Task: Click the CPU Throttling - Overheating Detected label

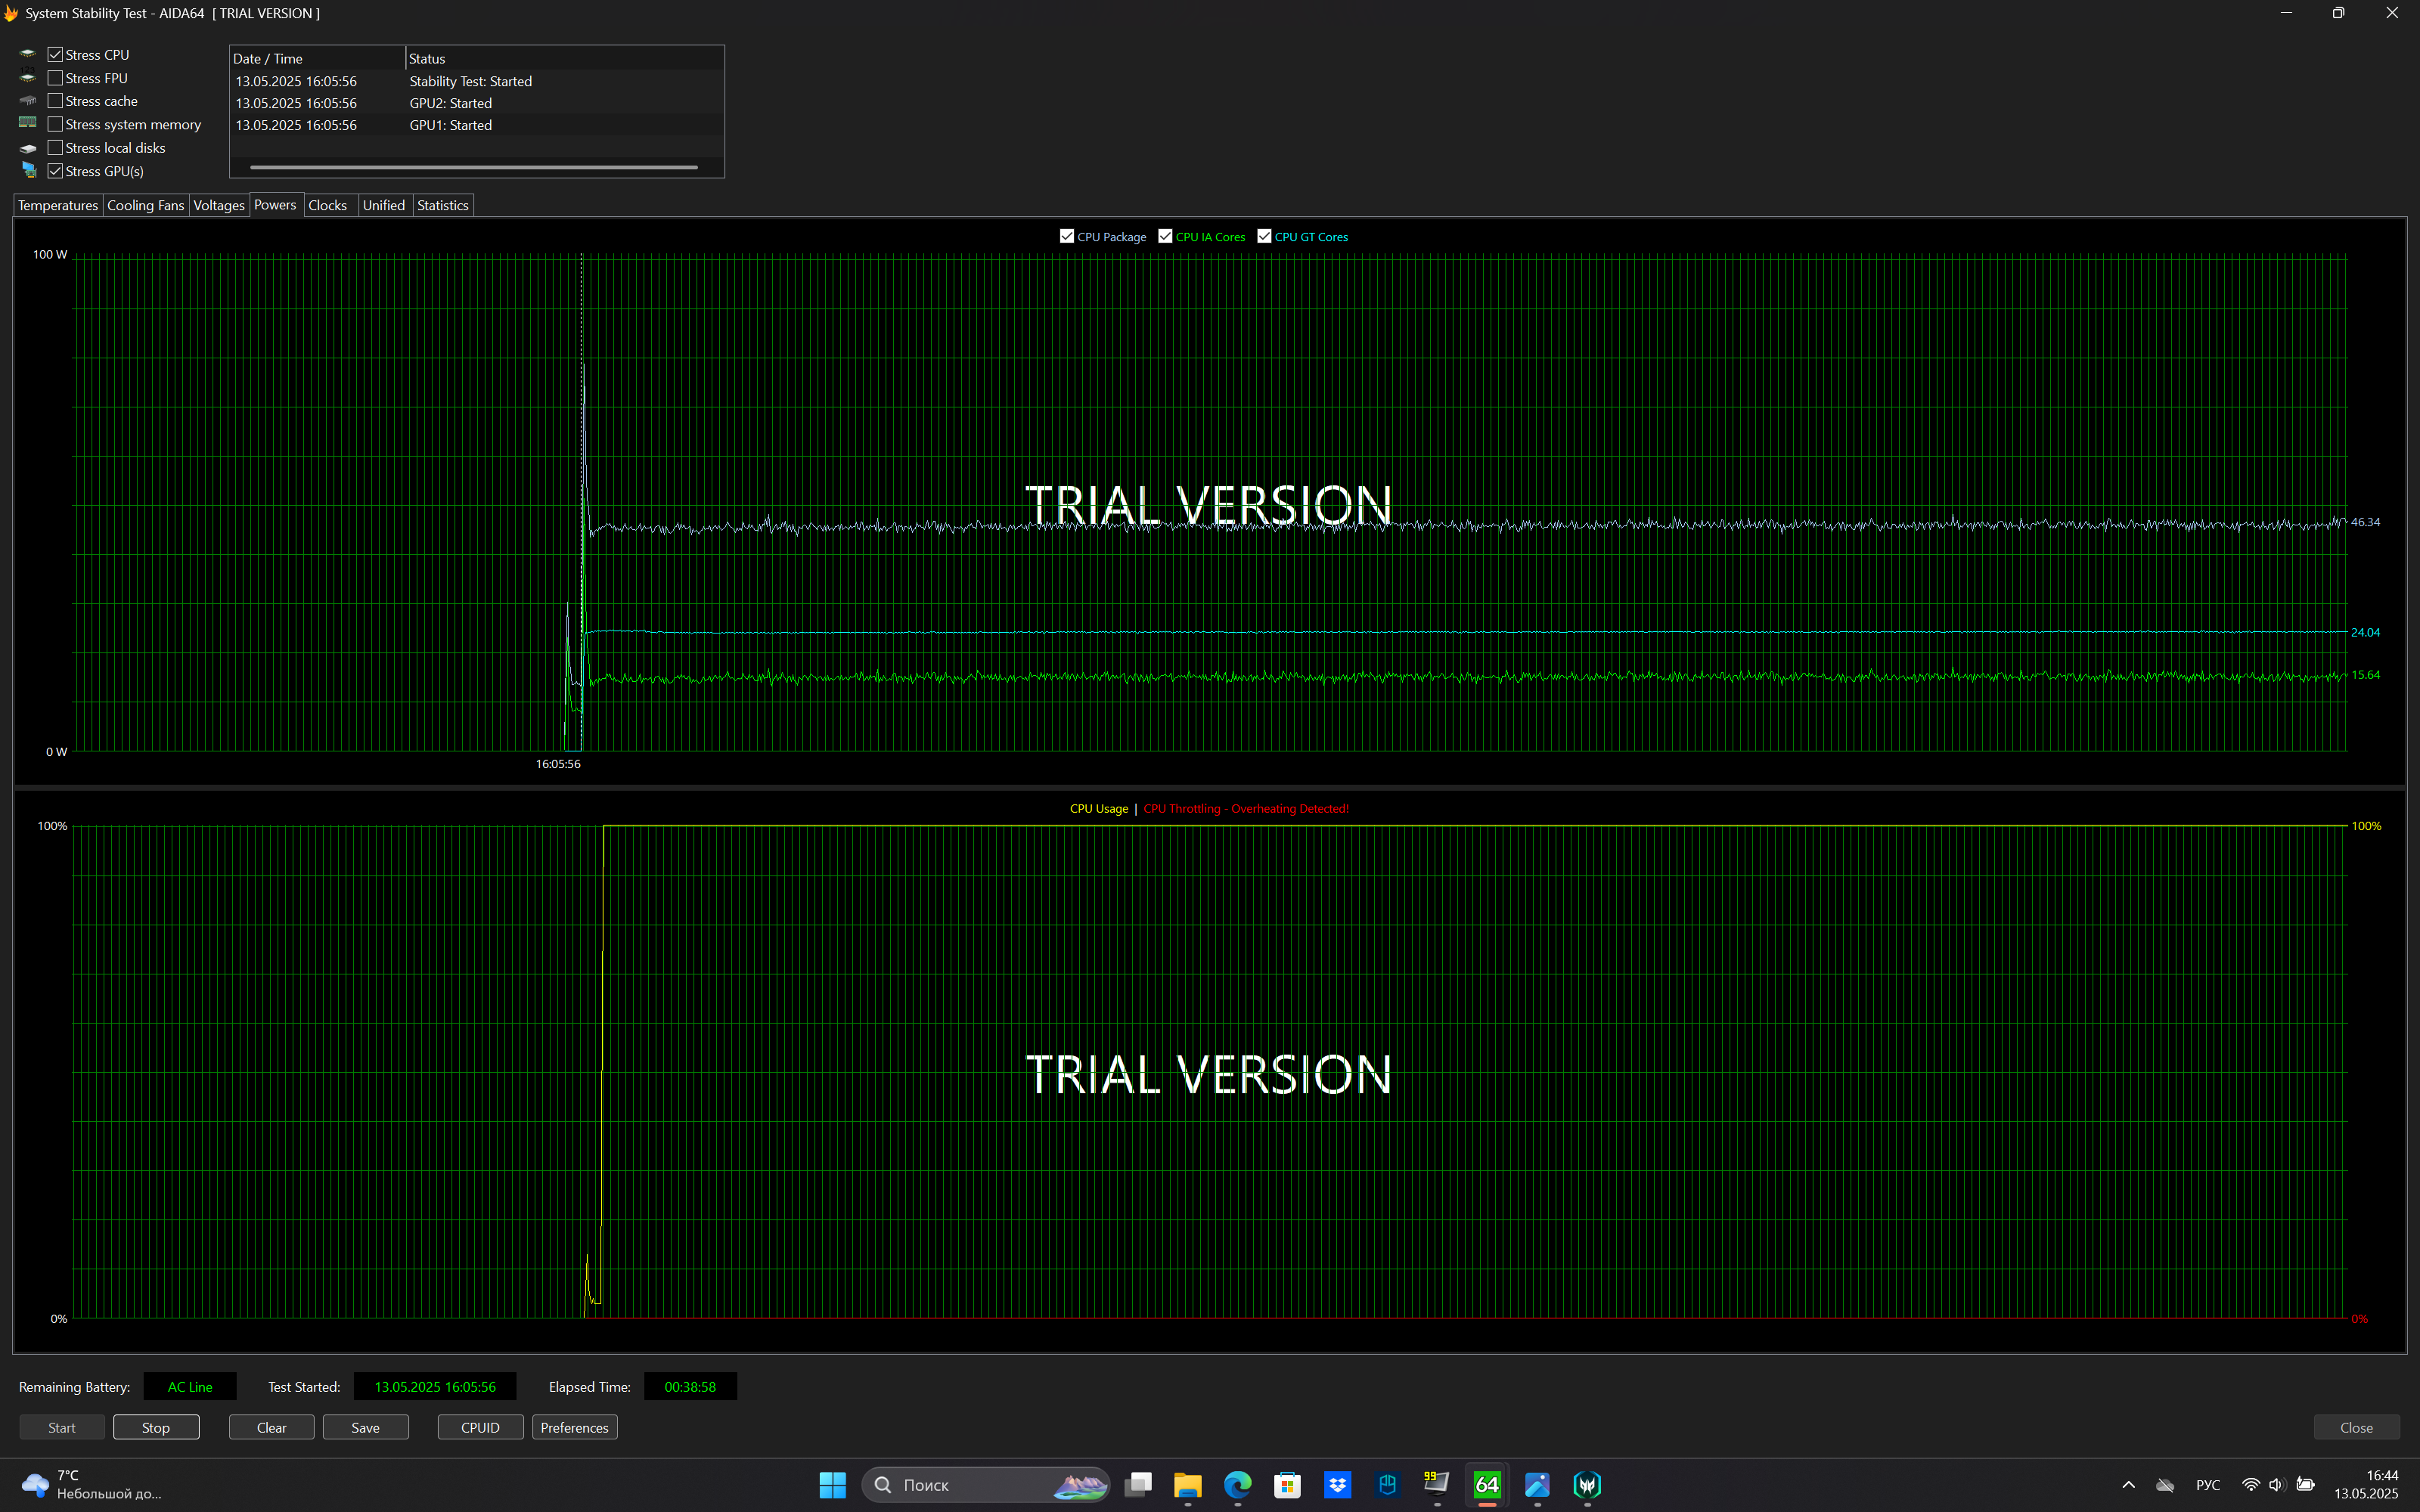Action: pos(1245,808)
